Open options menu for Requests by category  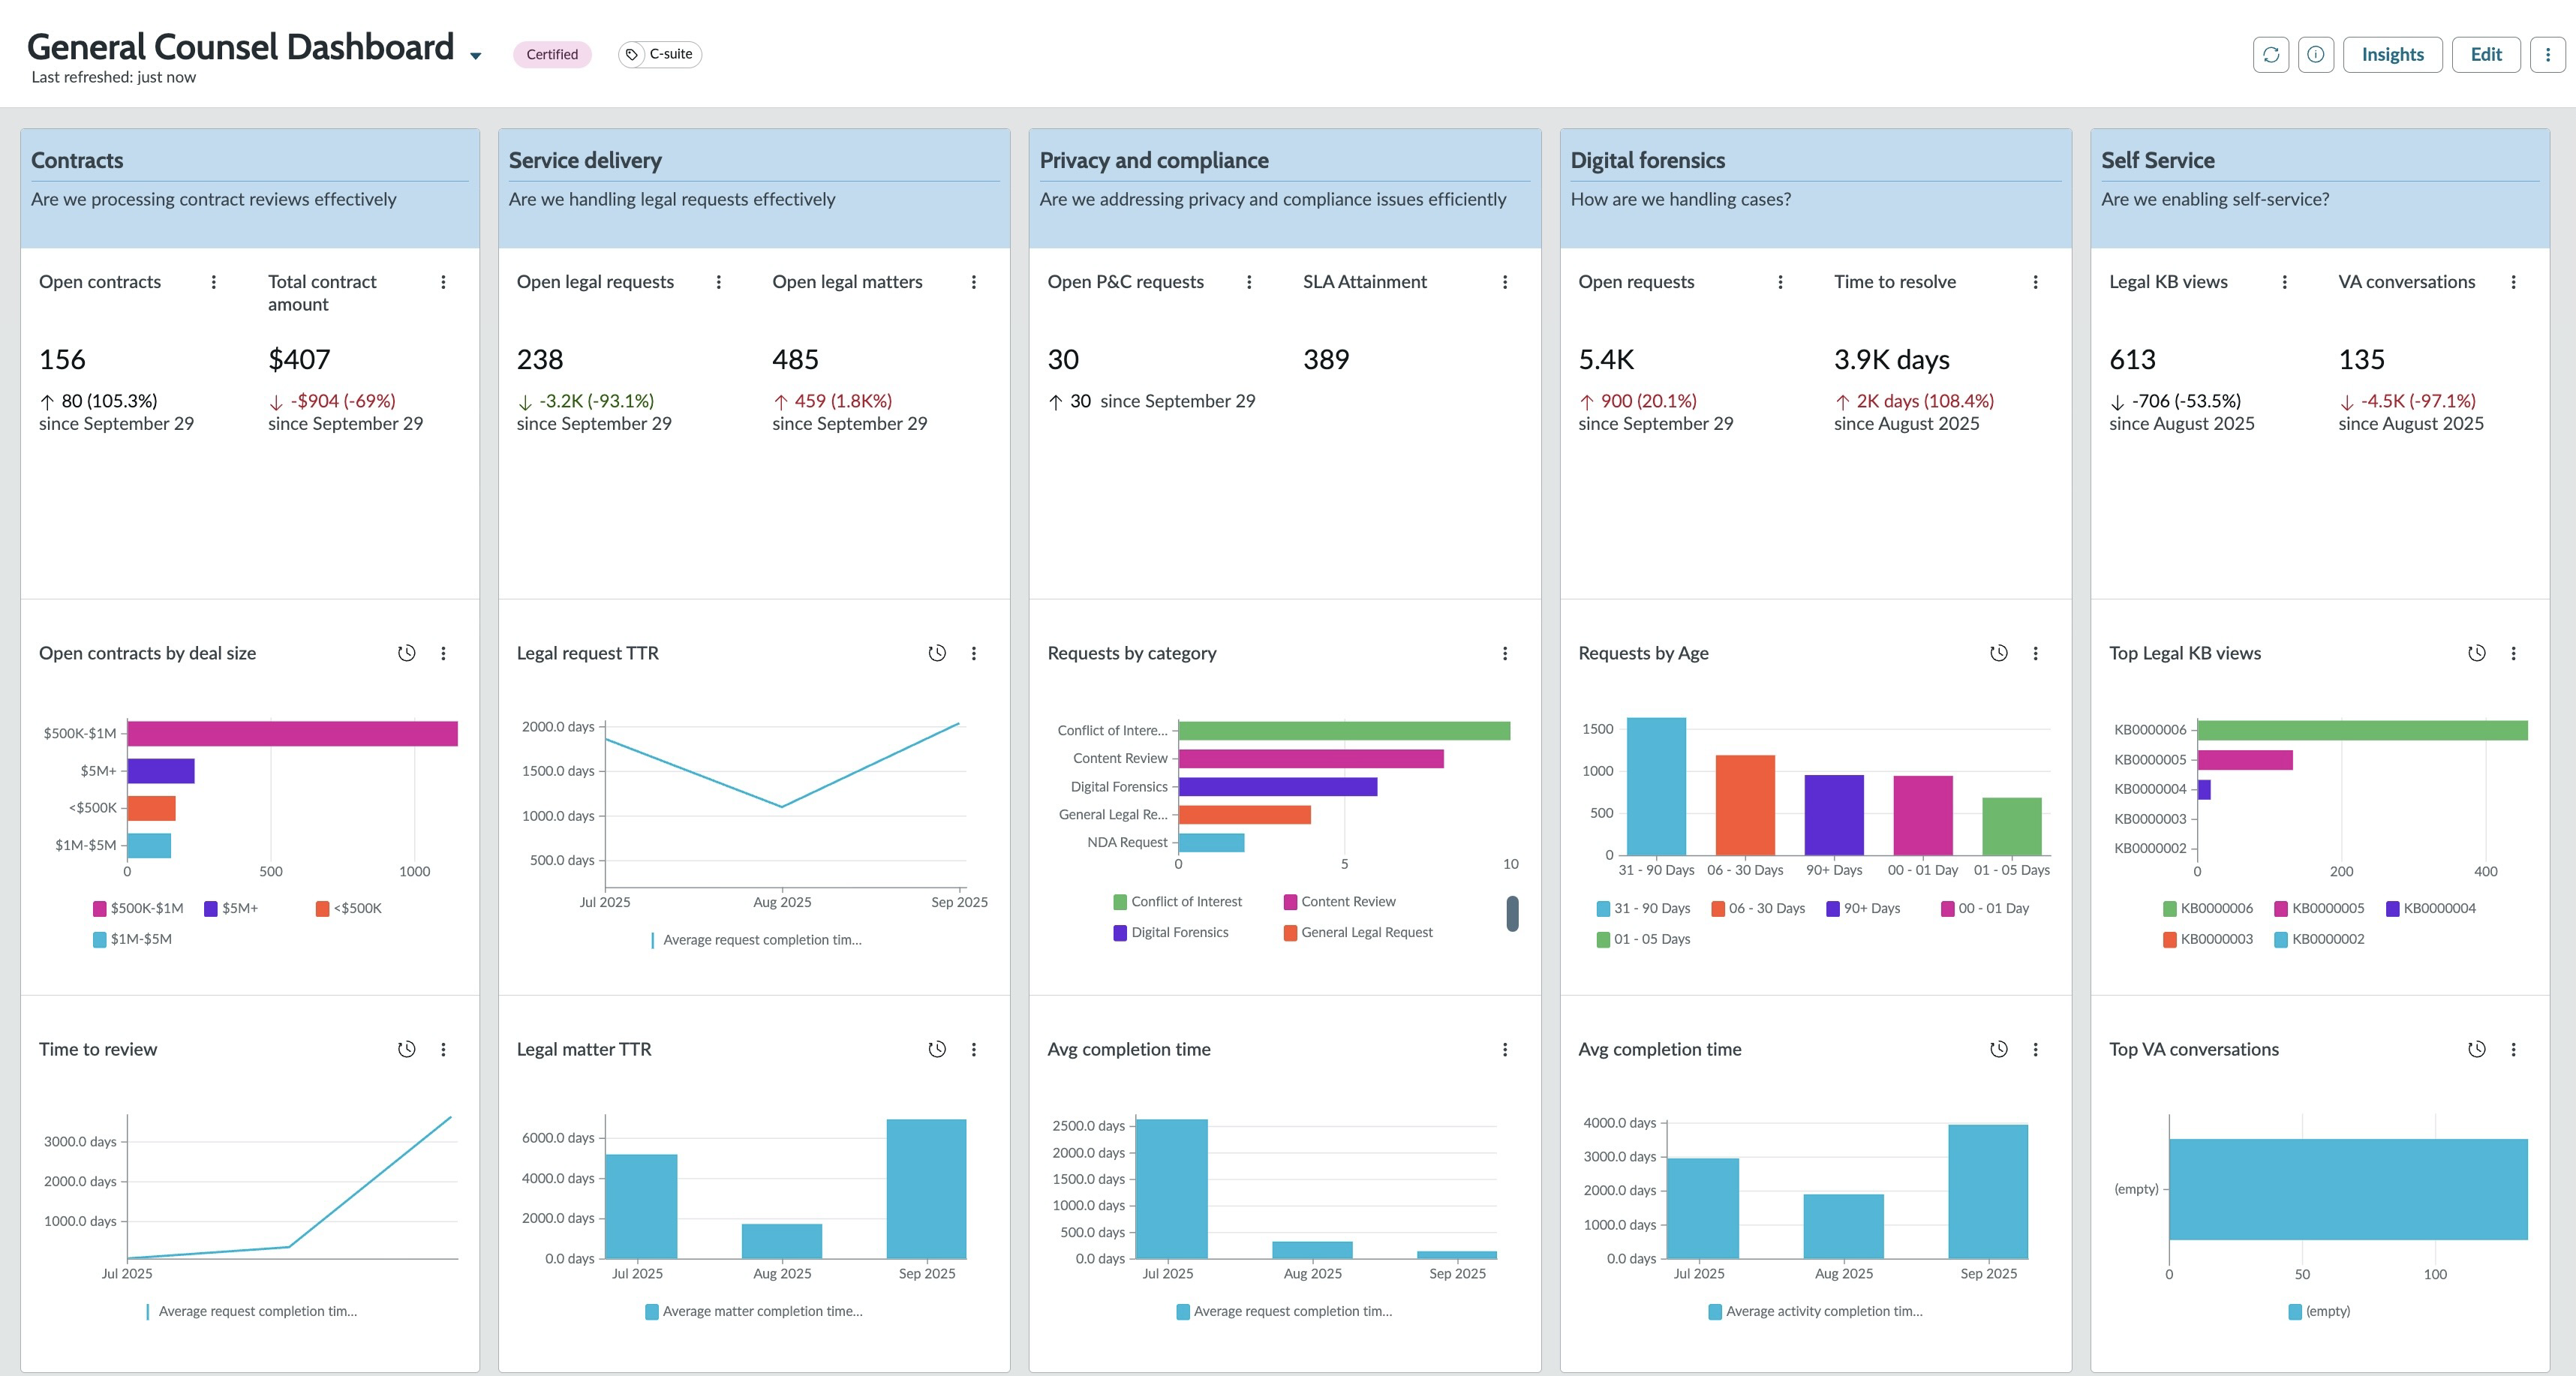click(x=1505, y=653)
